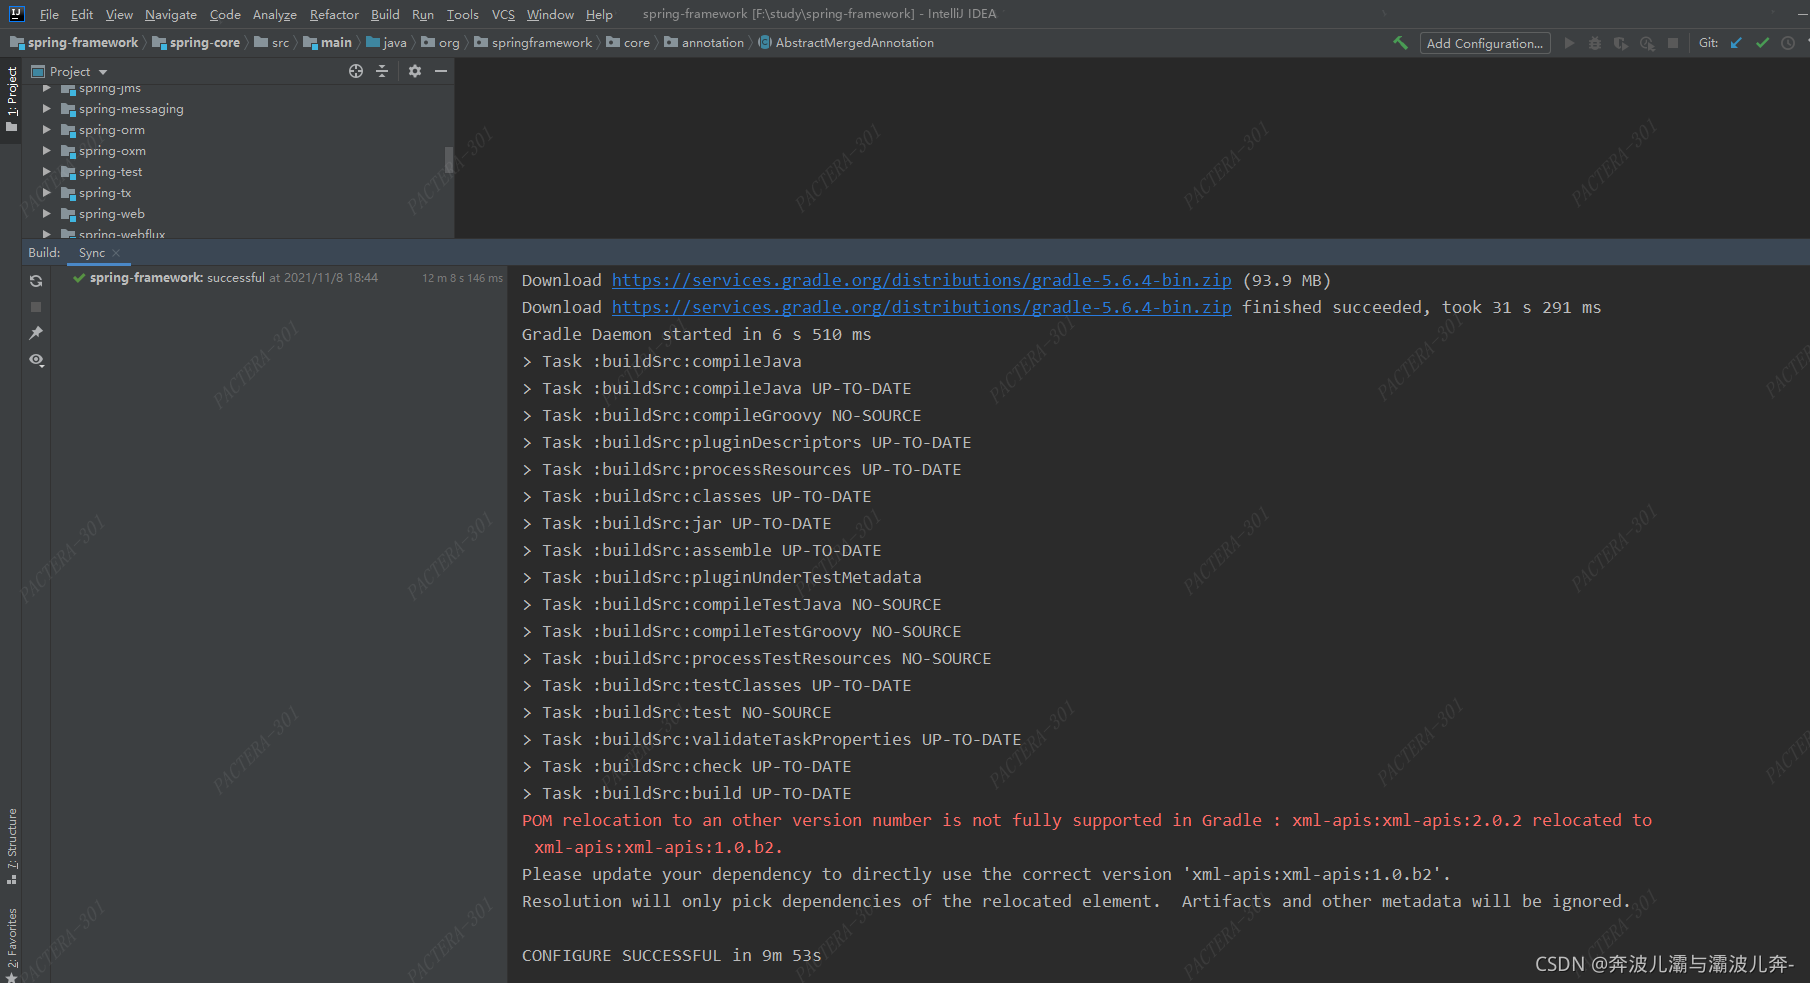Click Add Configuration... button

pyautogui.click(x=1485, y=43)
